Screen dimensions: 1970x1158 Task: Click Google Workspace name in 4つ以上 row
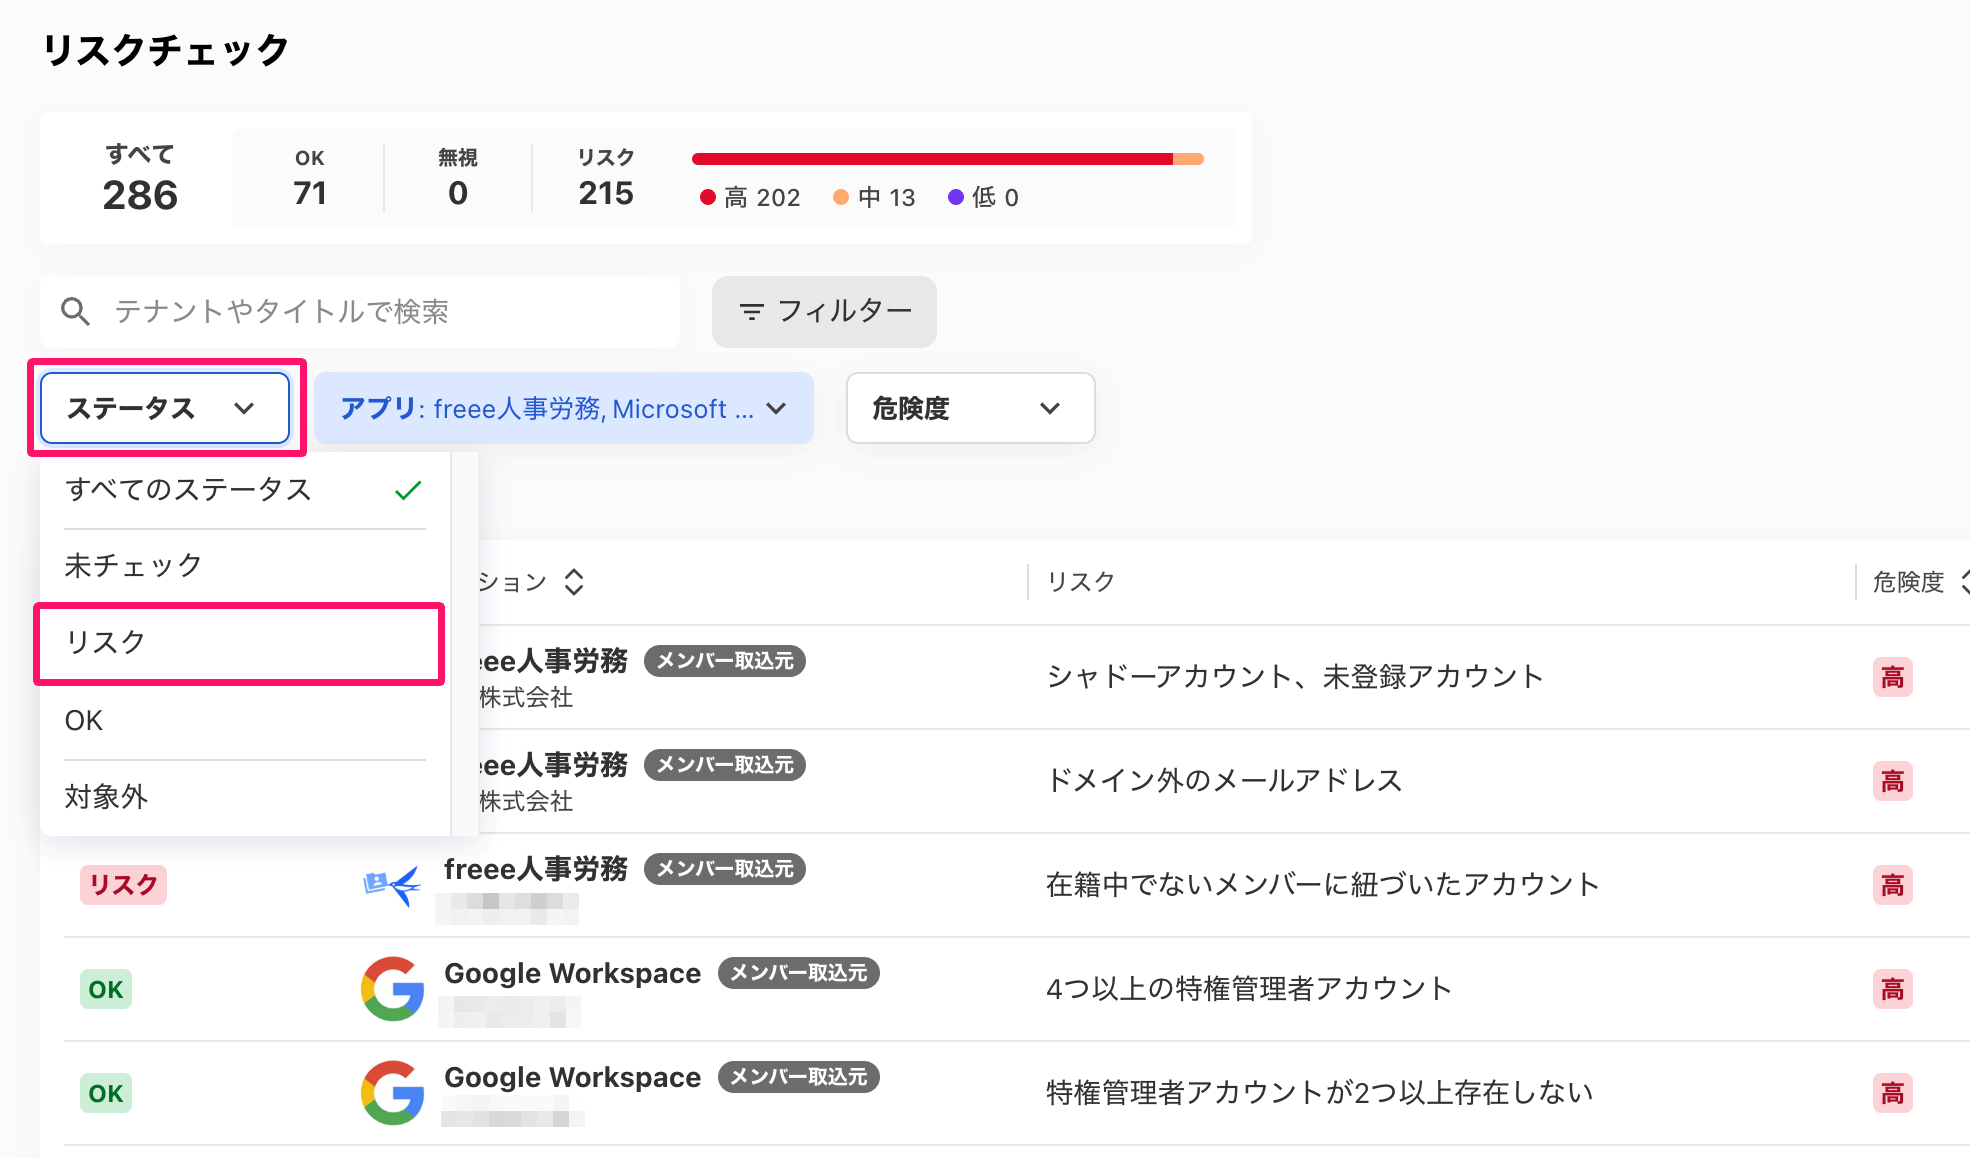tap(573, 973)
